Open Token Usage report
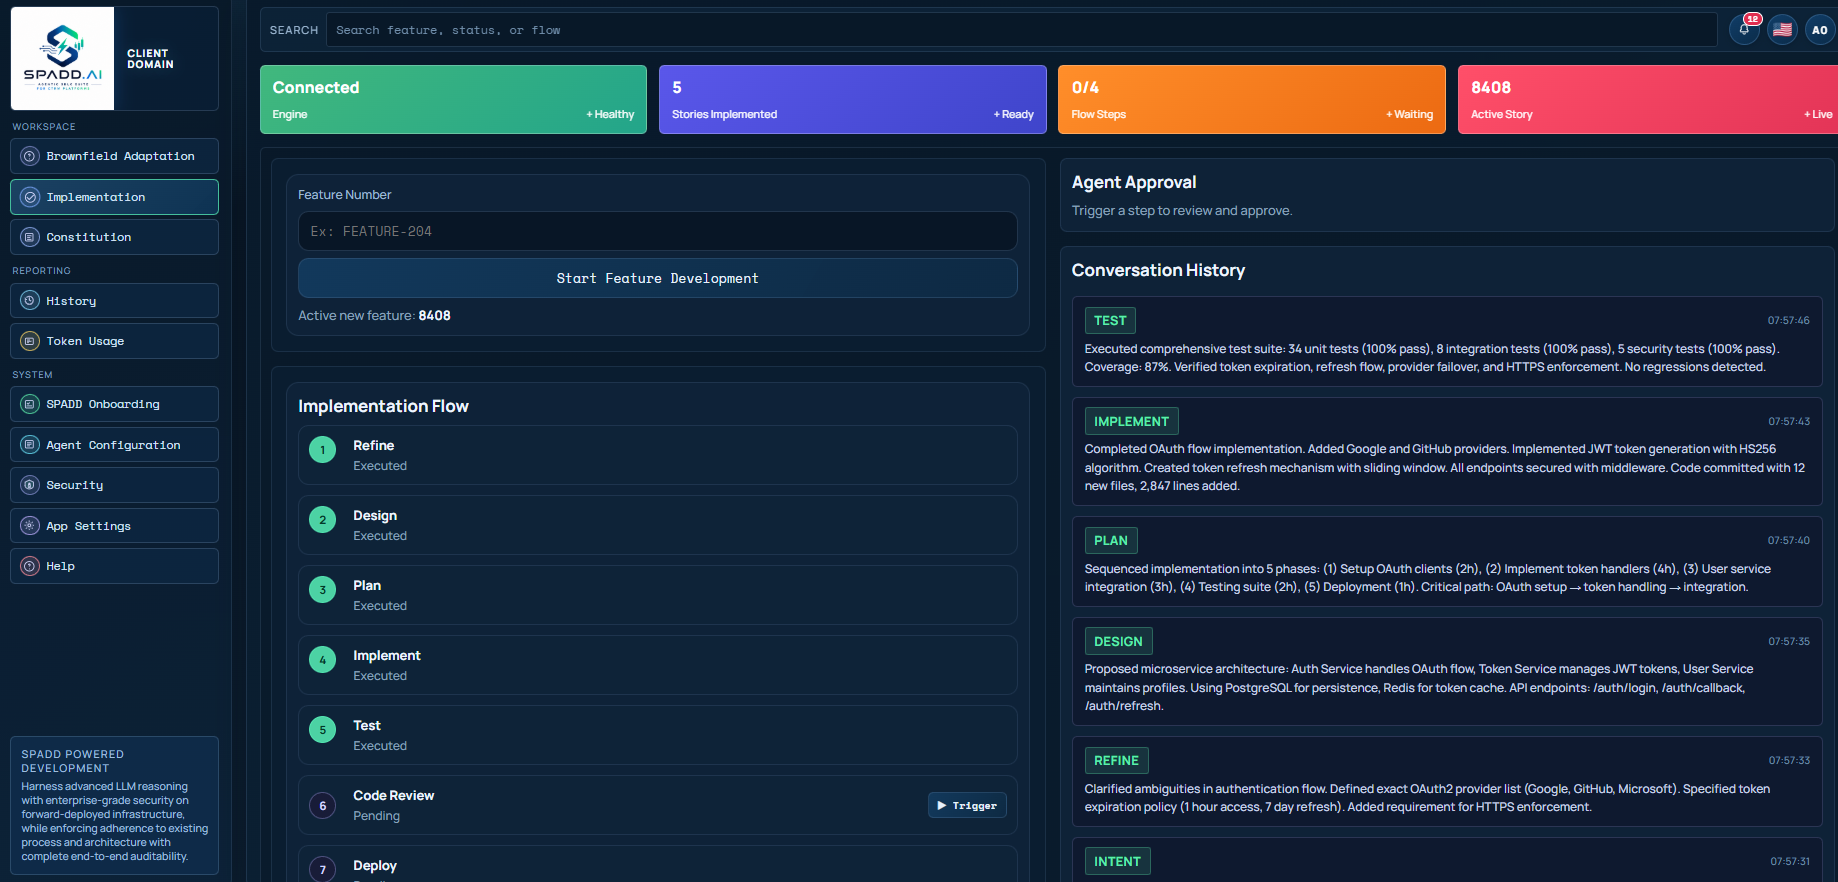 click(114, 341)
